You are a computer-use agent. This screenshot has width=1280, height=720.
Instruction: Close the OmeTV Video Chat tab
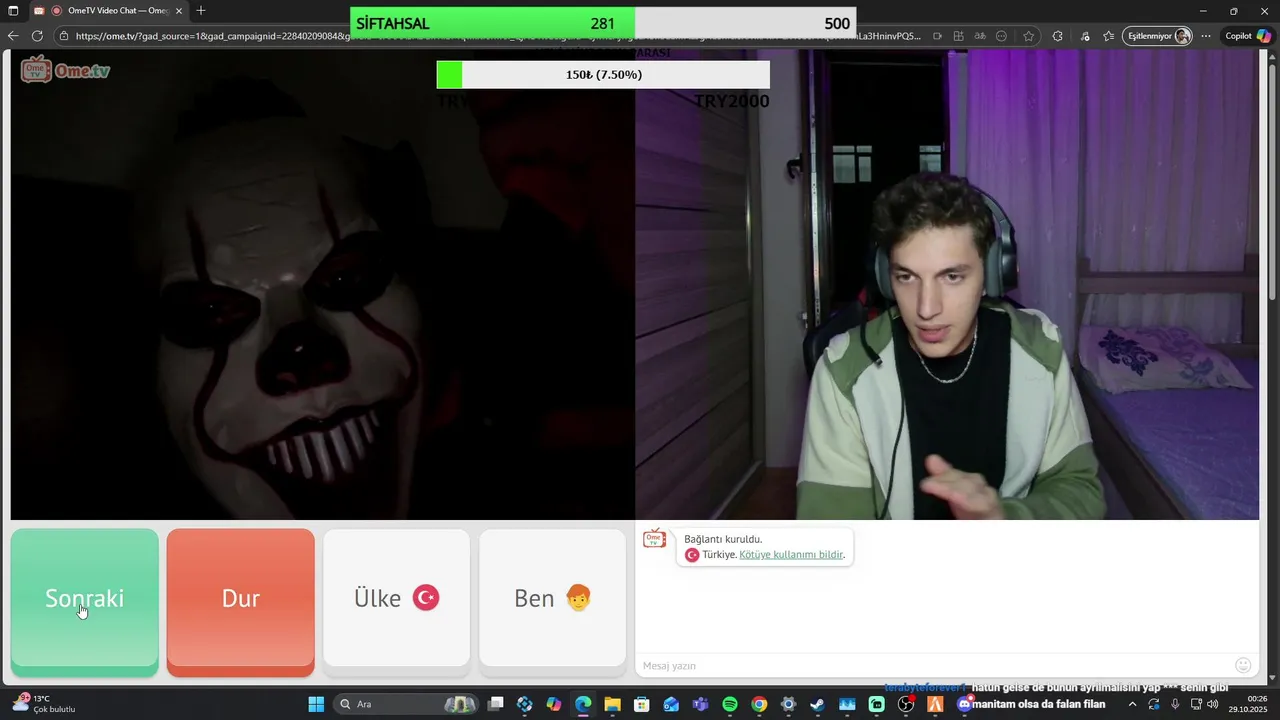pyautogui.click(x=179, y=11)
